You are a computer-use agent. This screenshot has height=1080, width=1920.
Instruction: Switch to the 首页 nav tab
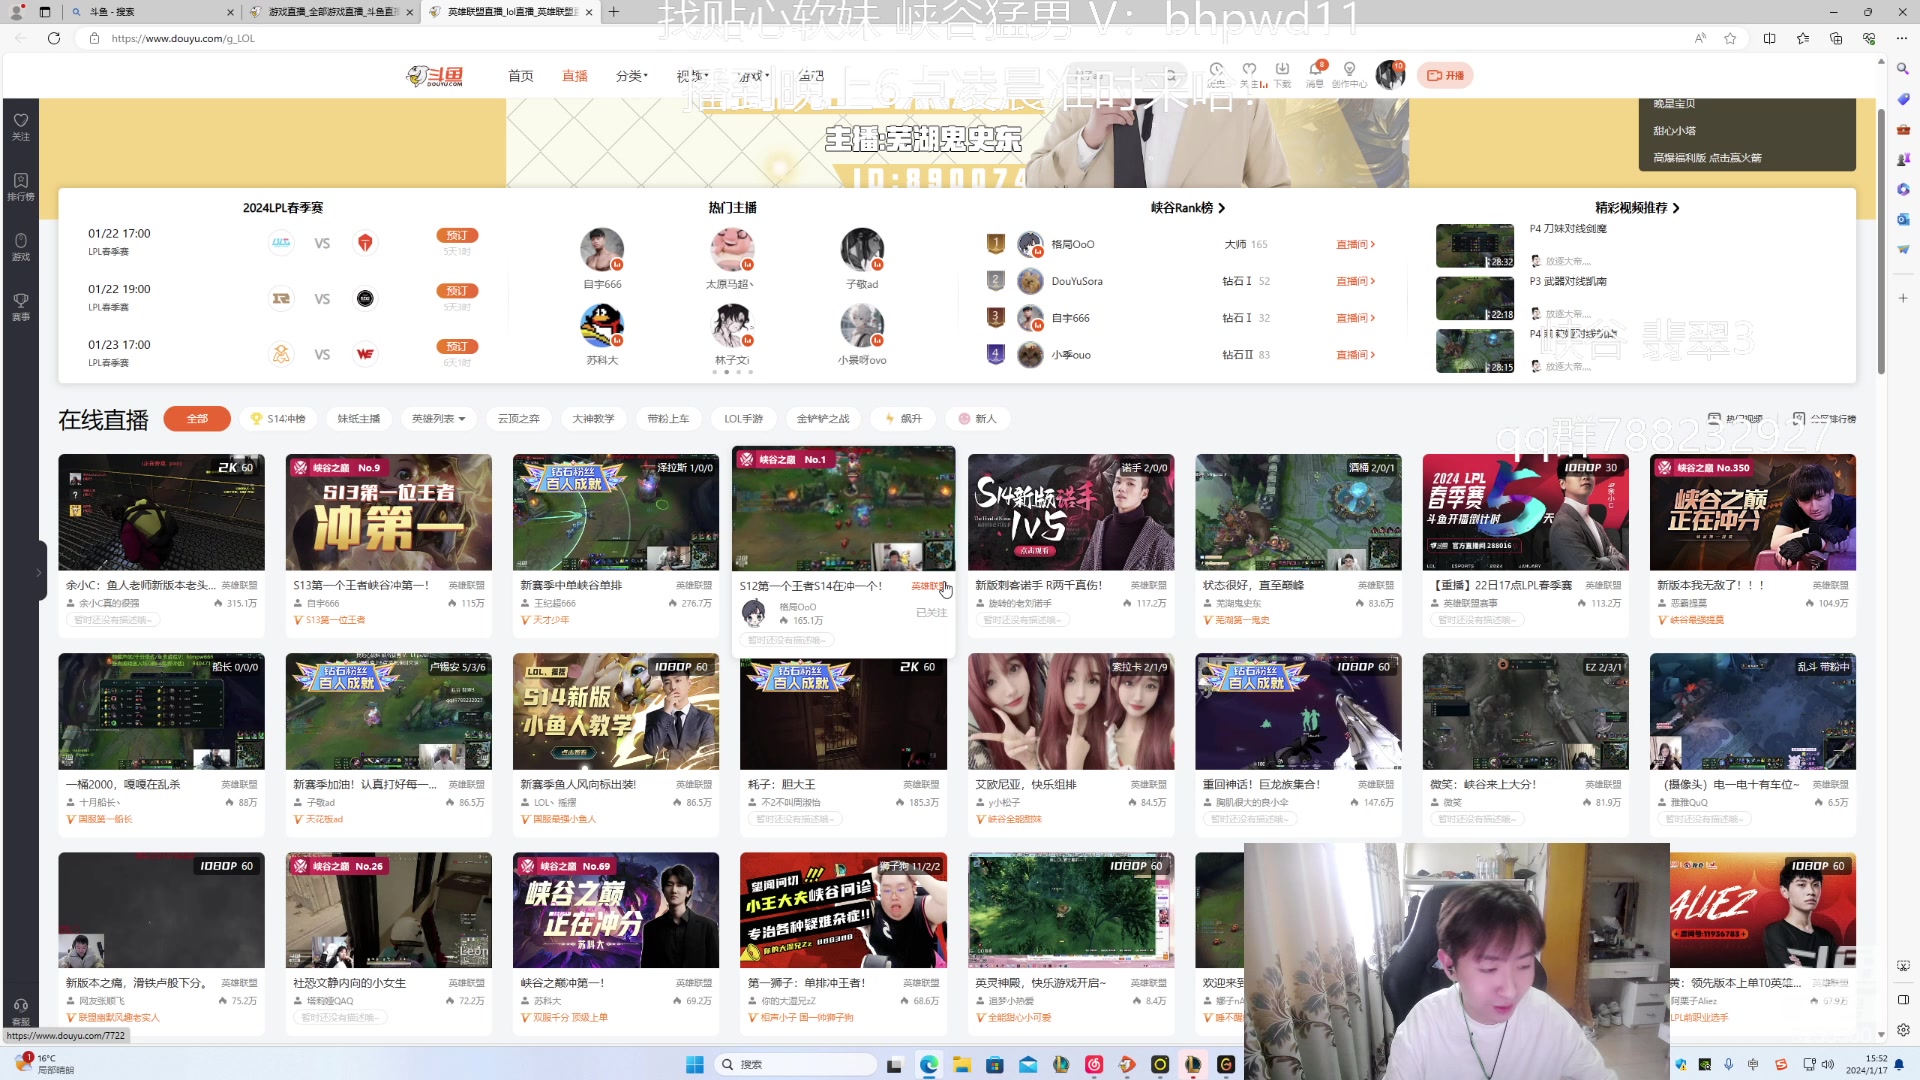[520, 76]
